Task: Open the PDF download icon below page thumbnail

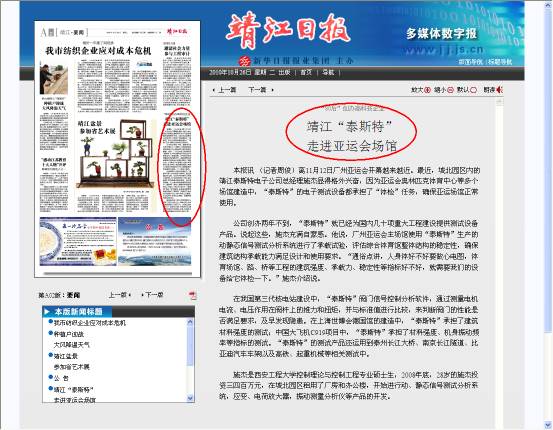Action: click(192, 295)
